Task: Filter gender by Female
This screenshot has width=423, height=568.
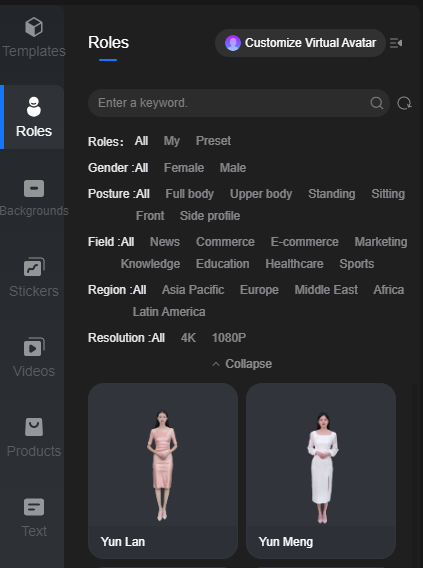Action: pos(184,168)
